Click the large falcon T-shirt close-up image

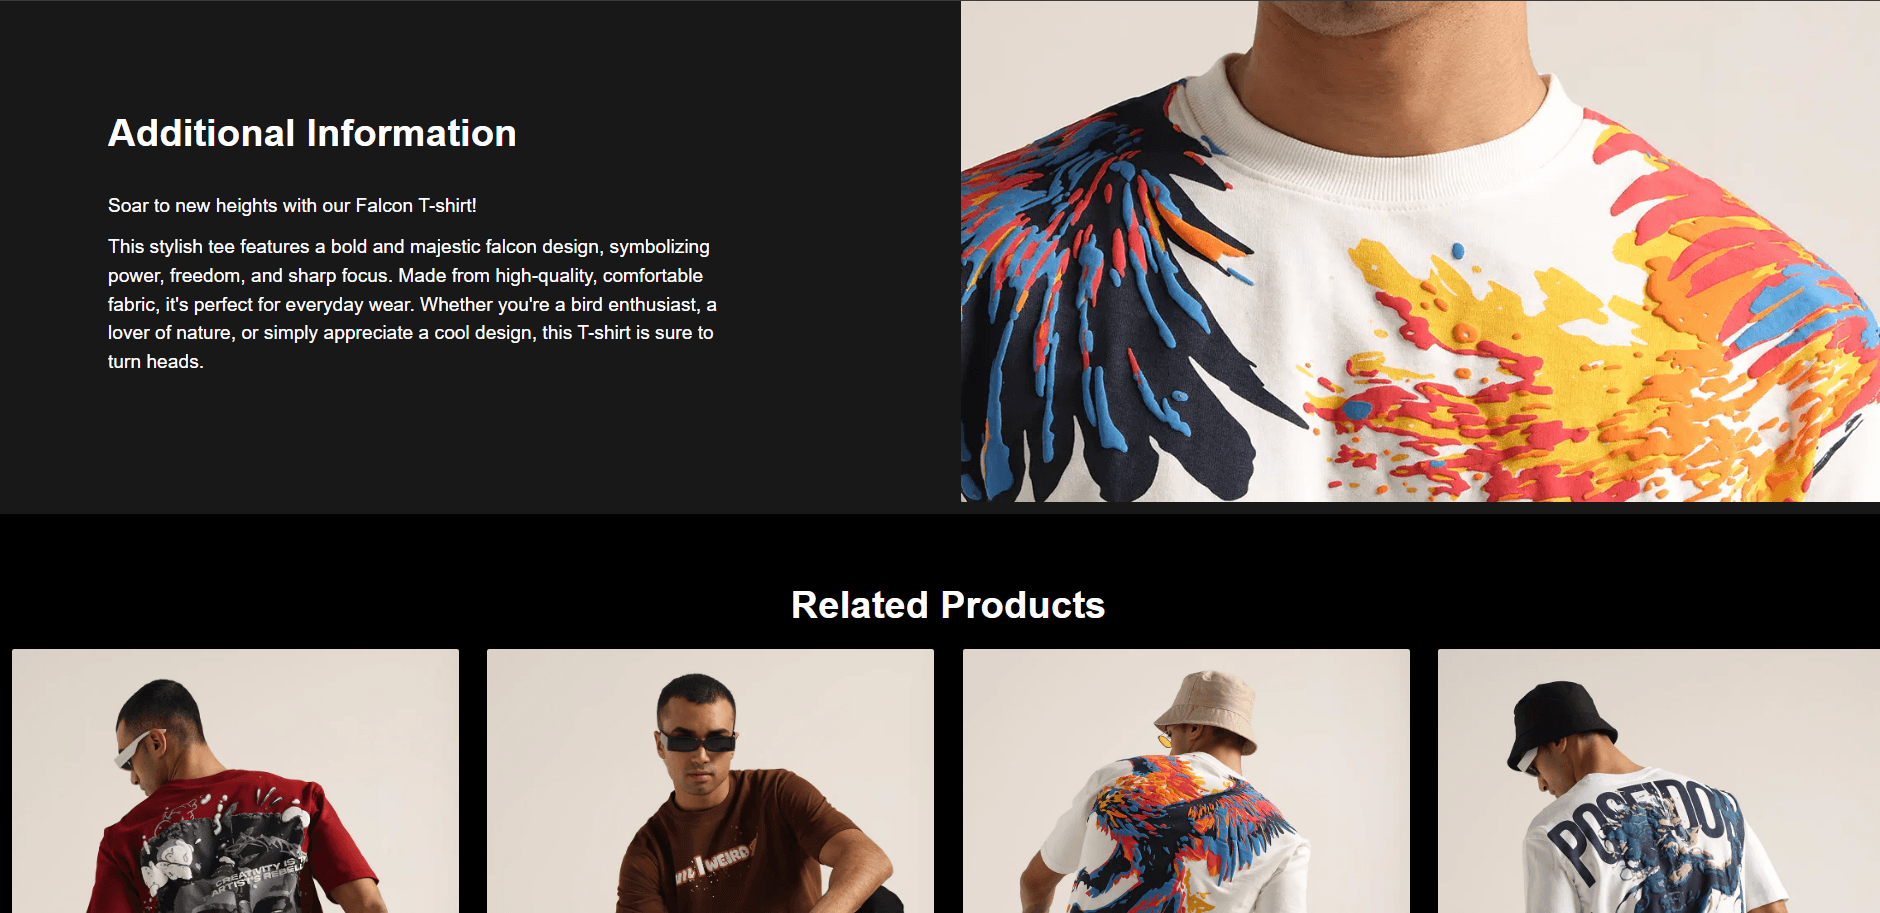[x=1420, y=251]
